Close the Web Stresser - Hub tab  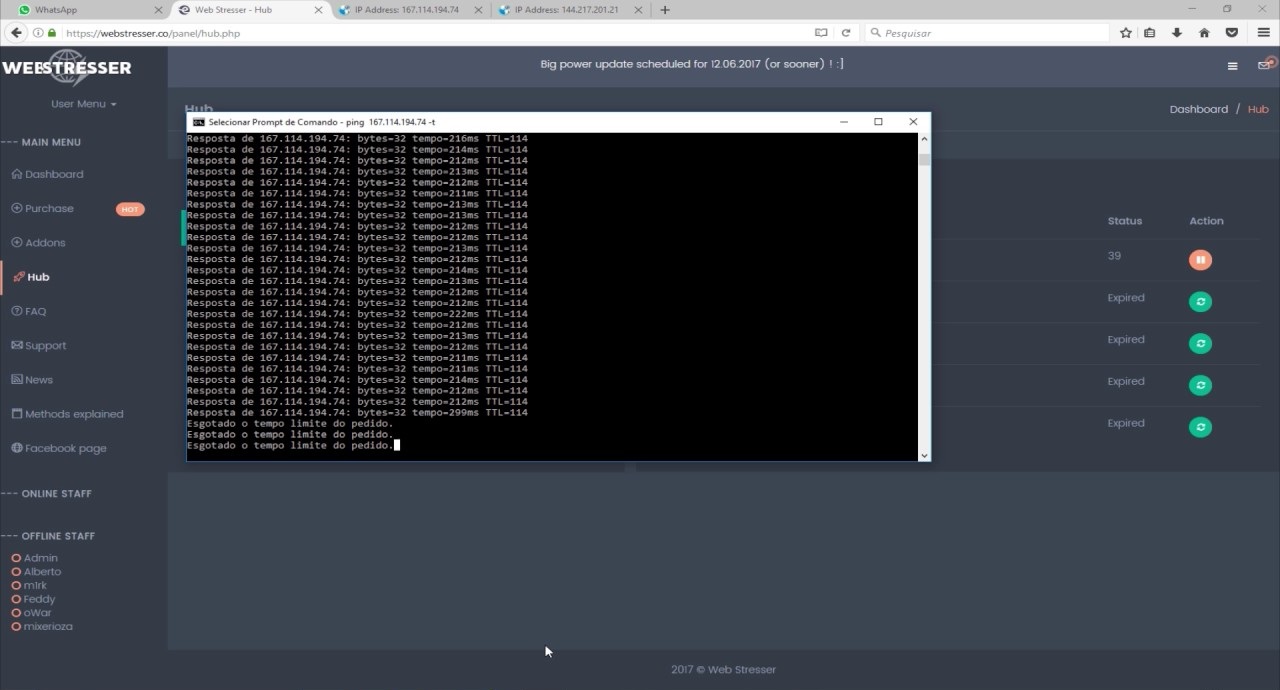click(318, 10)
